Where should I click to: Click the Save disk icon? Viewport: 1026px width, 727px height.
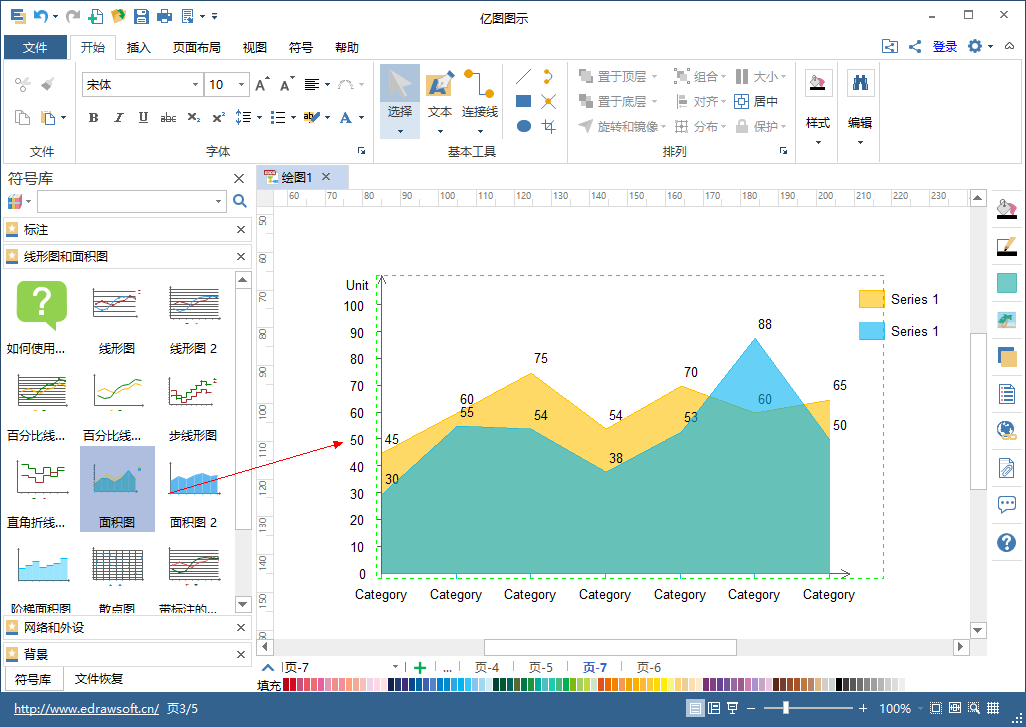click(x=141, y=16)
